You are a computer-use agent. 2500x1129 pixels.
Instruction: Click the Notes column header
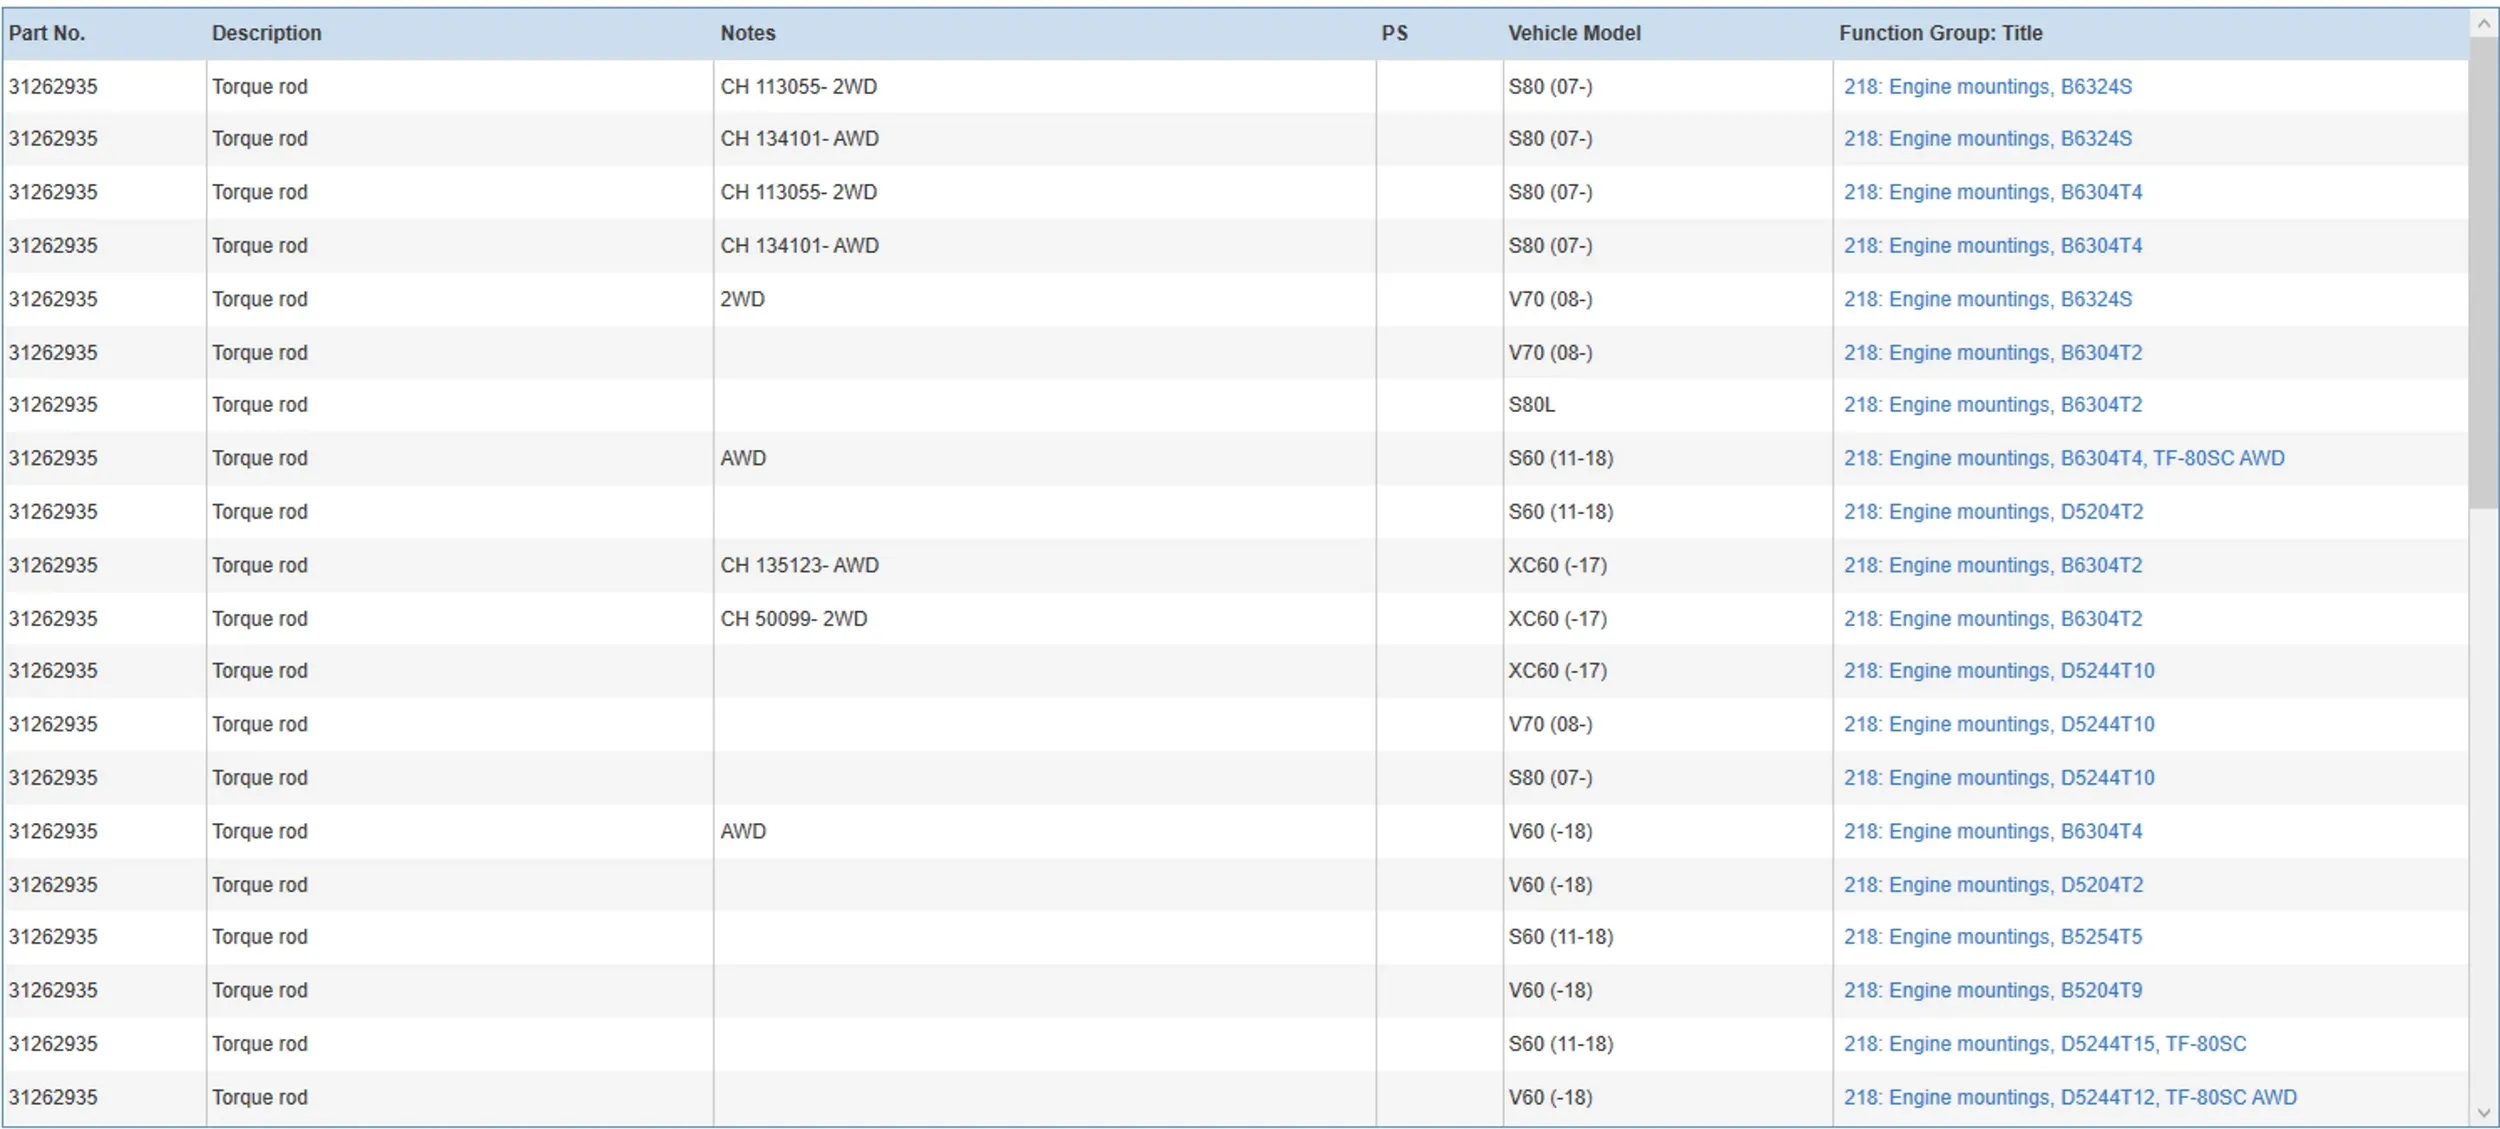click(x=747, y=33)
